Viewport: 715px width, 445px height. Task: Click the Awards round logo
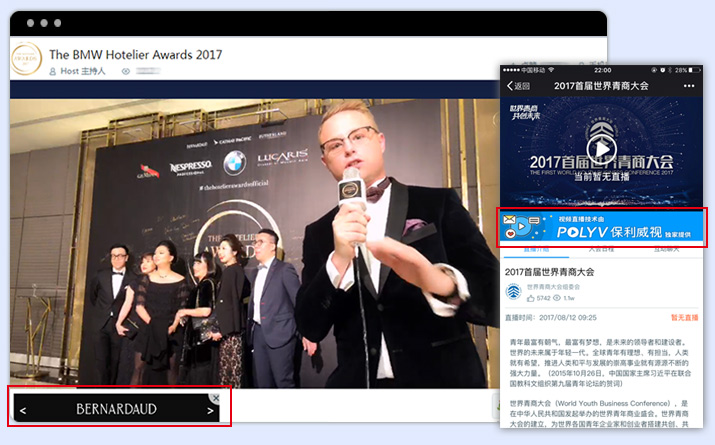click(27, 60)
